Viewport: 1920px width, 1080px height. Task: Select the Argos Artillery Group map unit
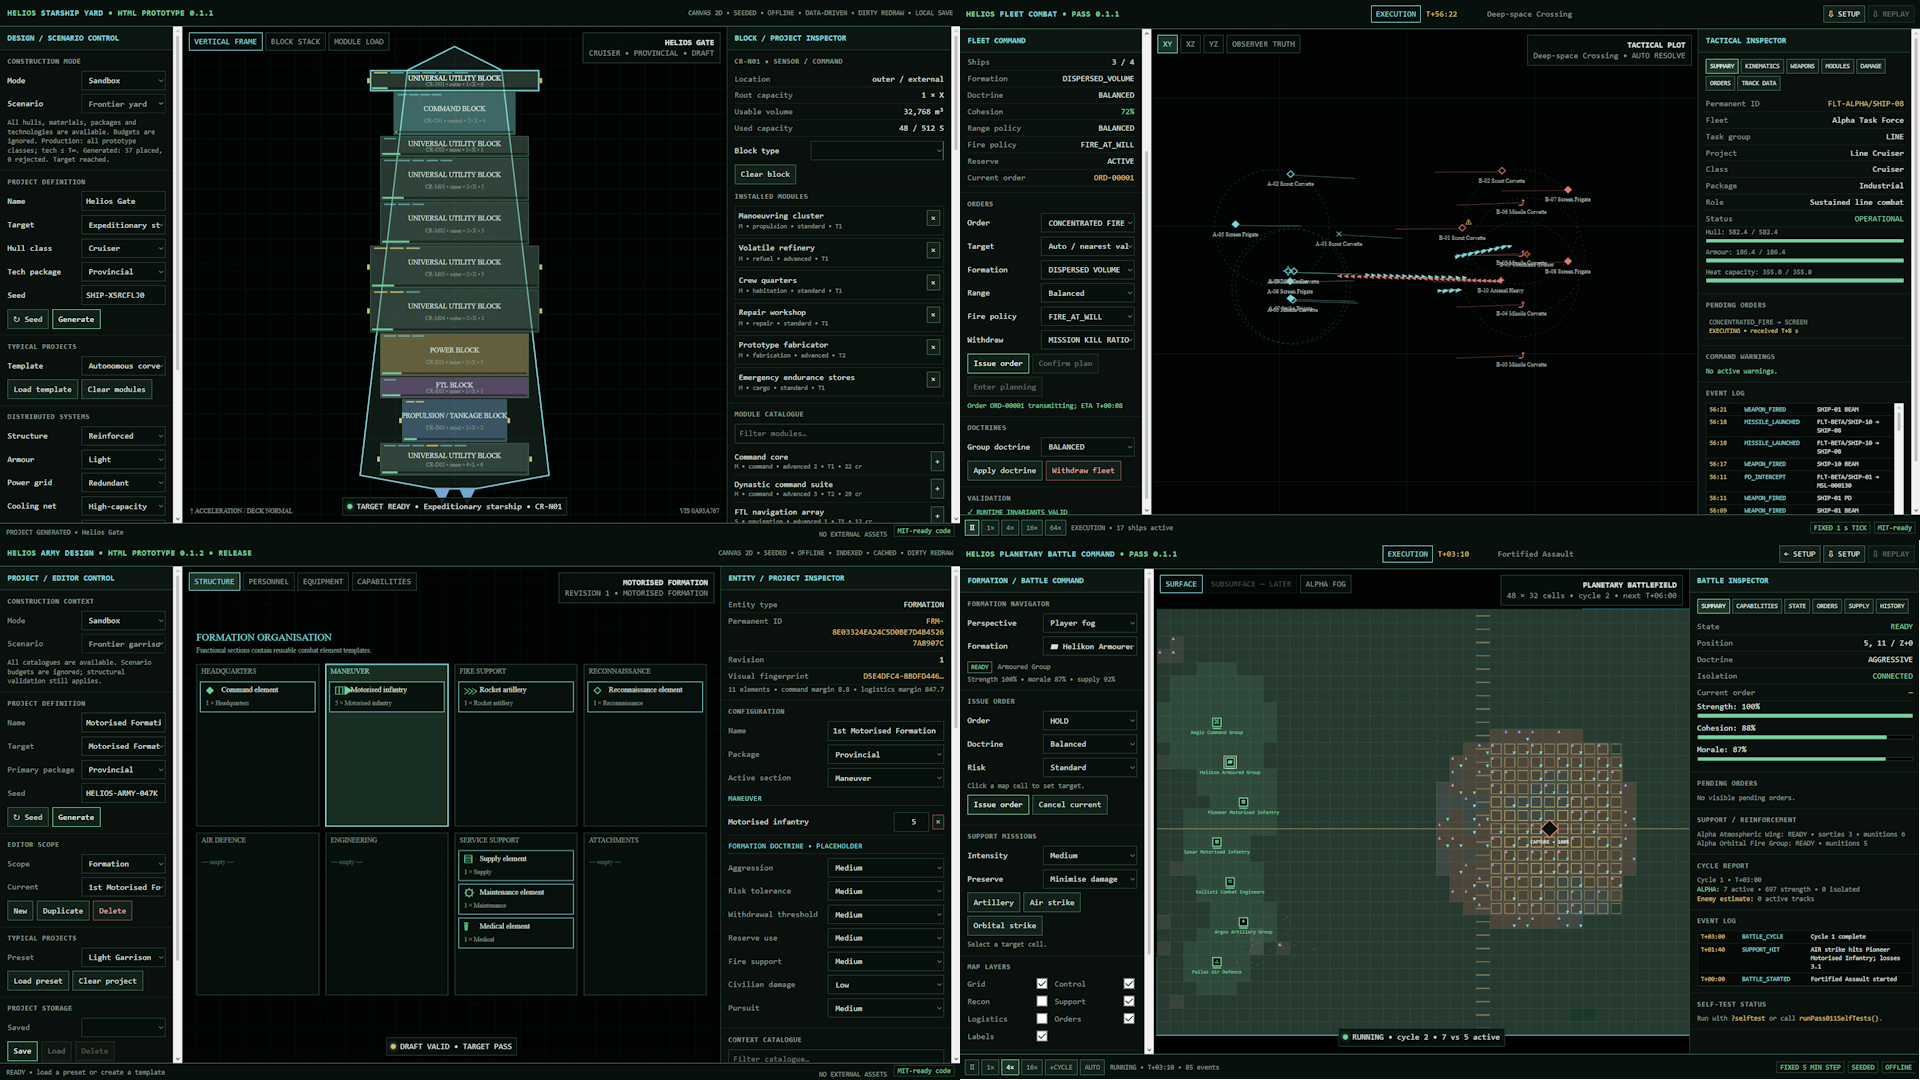pos(1243,922)
